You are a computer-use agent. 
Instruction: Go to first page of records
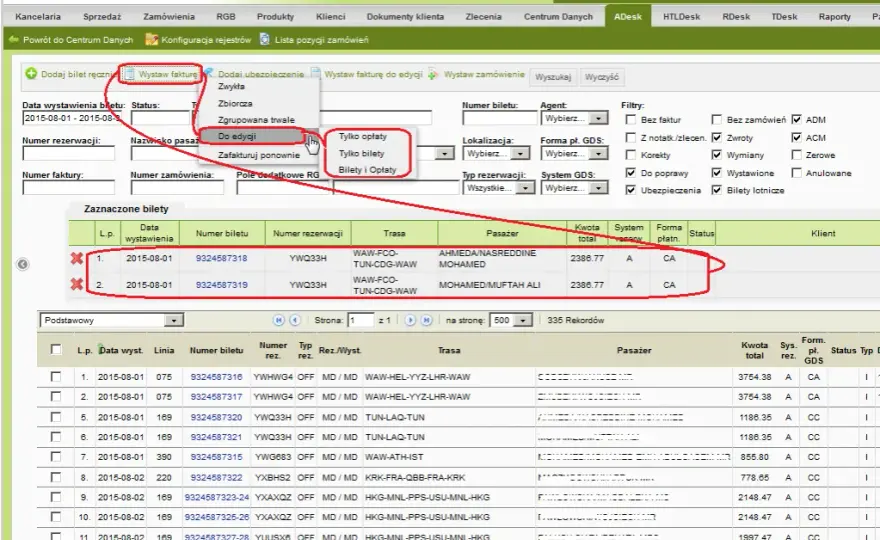click(278, 320)
